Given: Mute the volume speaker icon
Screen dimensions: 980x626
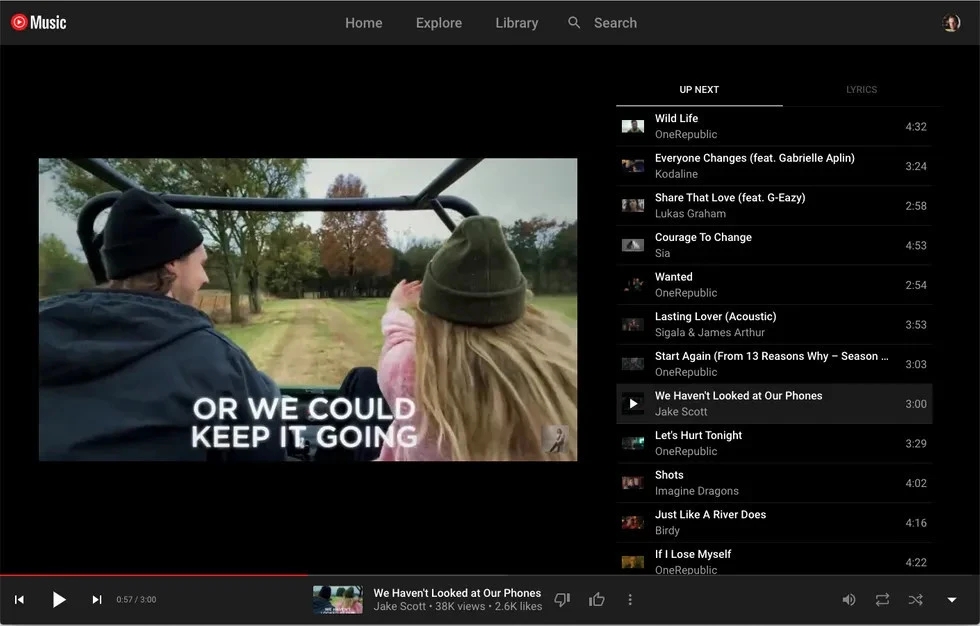Looking at the screenshot, I should [848, 600].
